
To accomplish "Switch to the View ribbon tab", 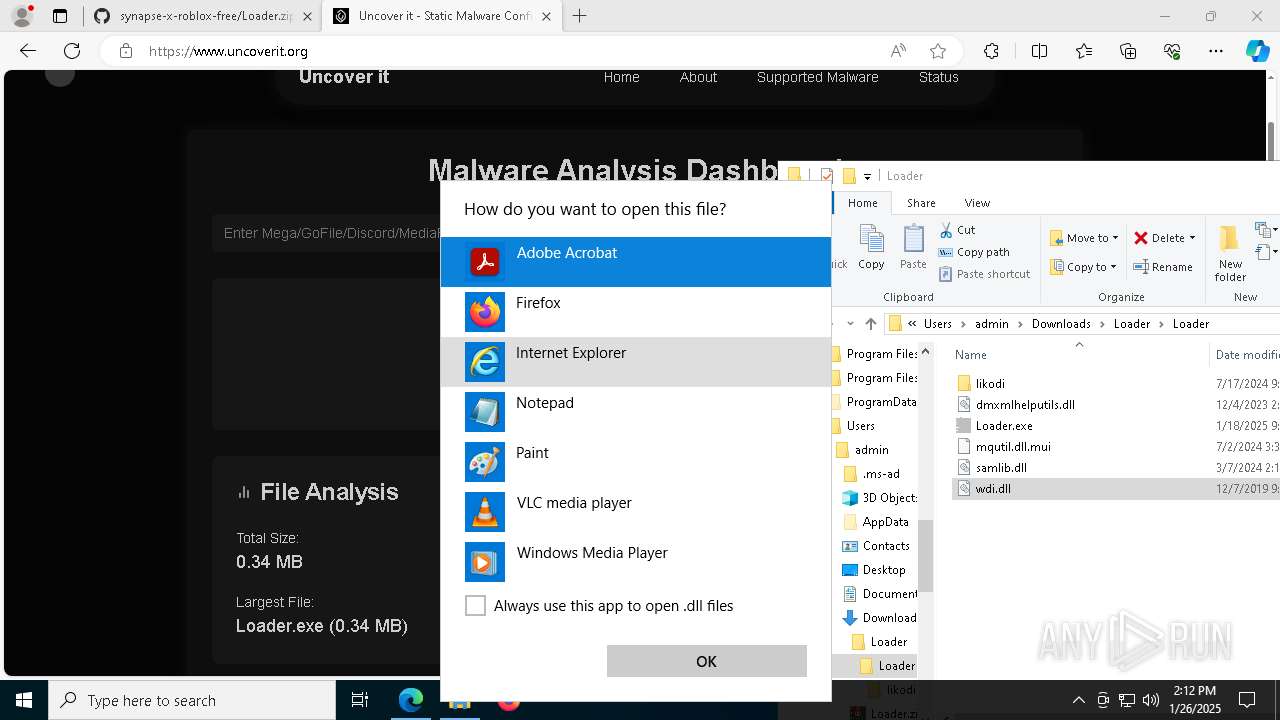I will [977, 203].
